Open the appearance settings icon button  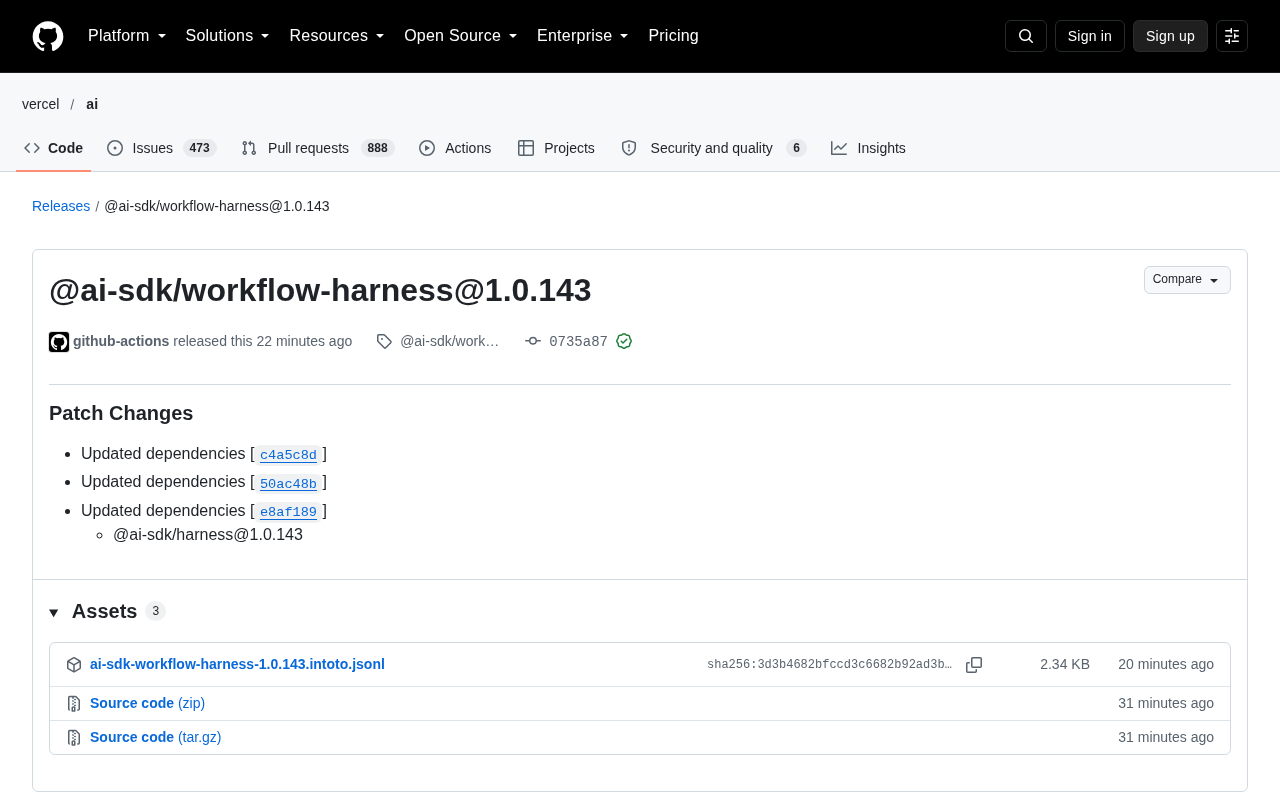click(1232, 36)
